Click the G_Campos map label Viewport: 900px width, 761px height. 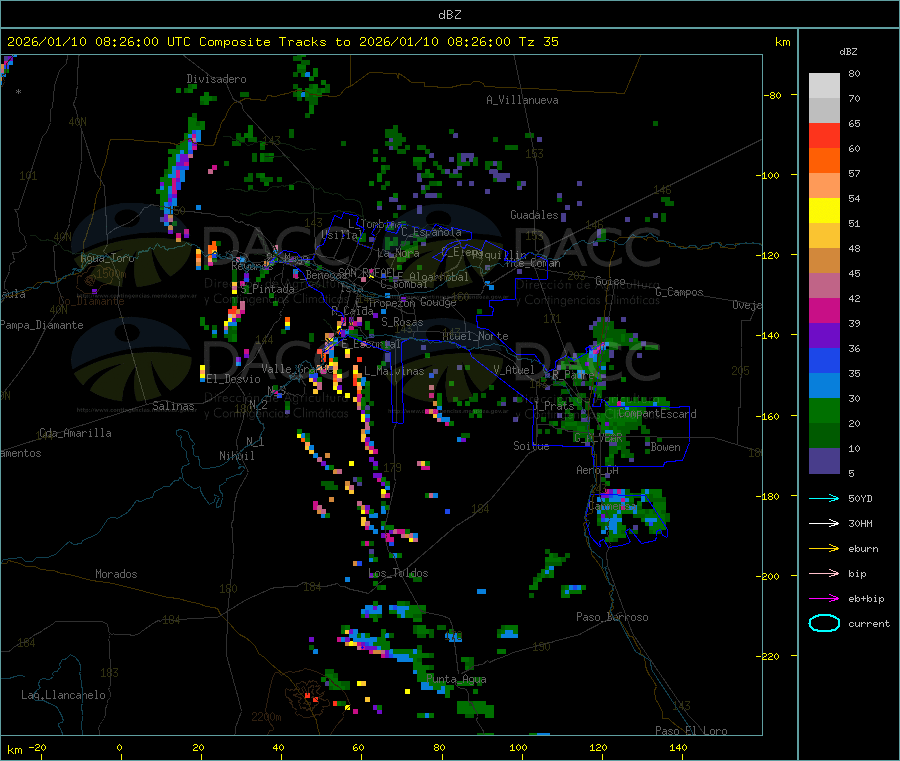click(x=680, y=292)
